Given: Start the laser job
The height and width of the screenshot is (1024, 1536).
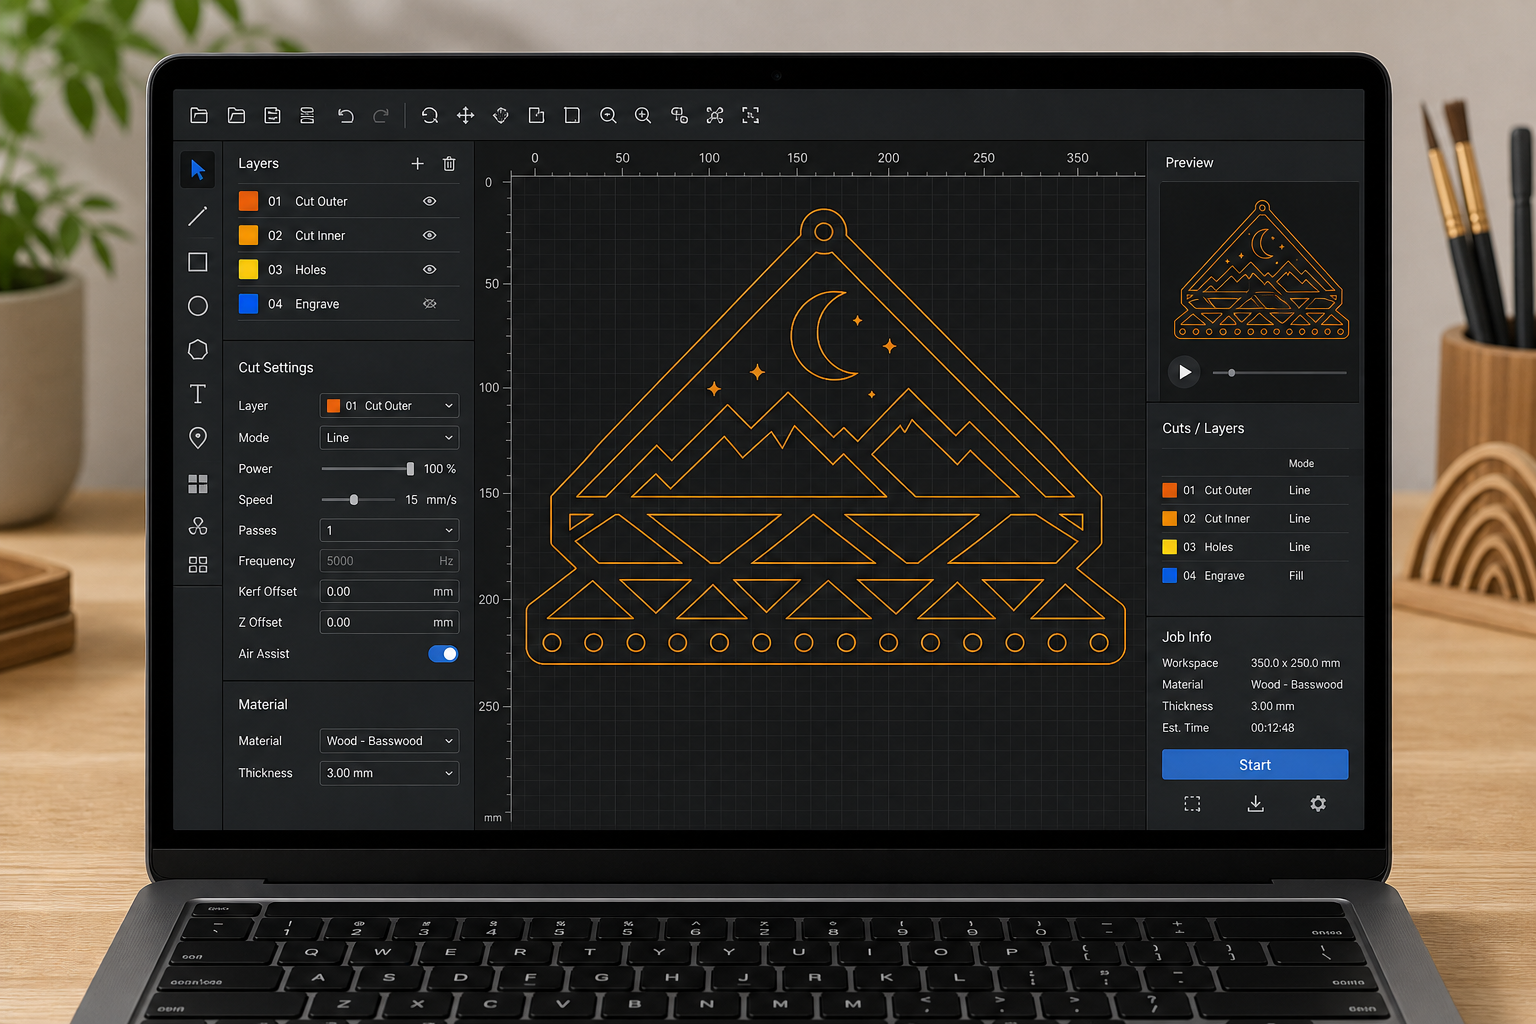Looking at the screenshot, I should [1255, 765].
